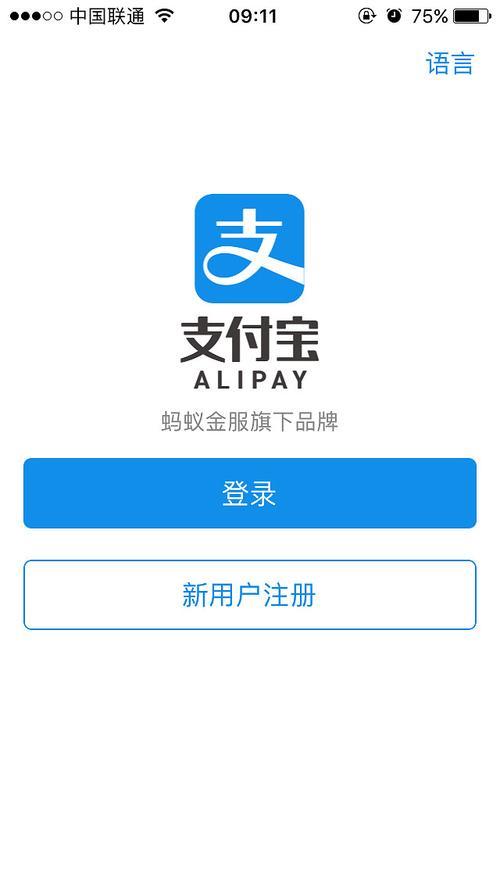Screen dimensions: 500x888
Task: Tap the 支付宝 Chinese wordmark
Action: coord(250,340)
